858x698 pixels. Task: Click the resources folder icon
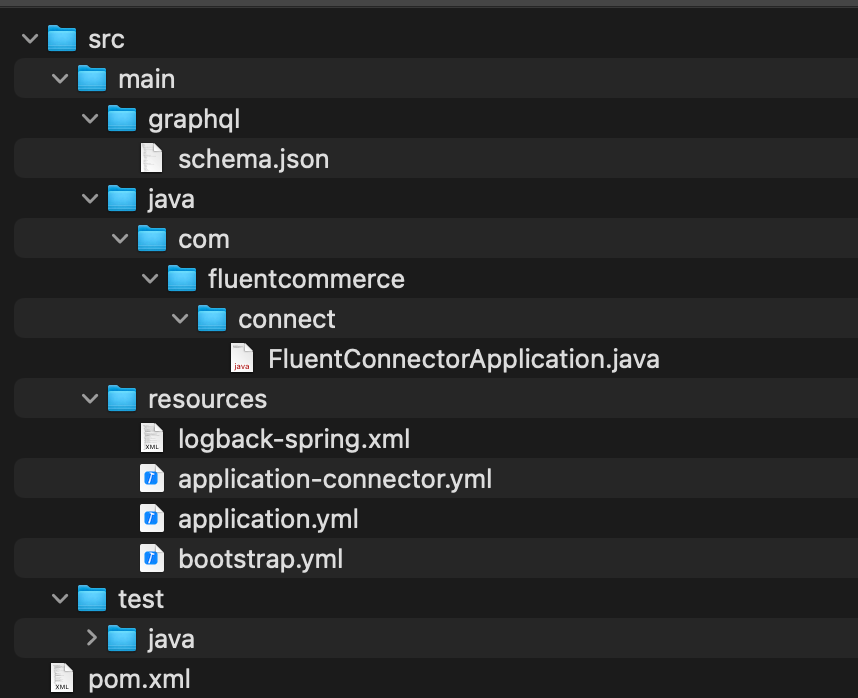coord(122,398)
